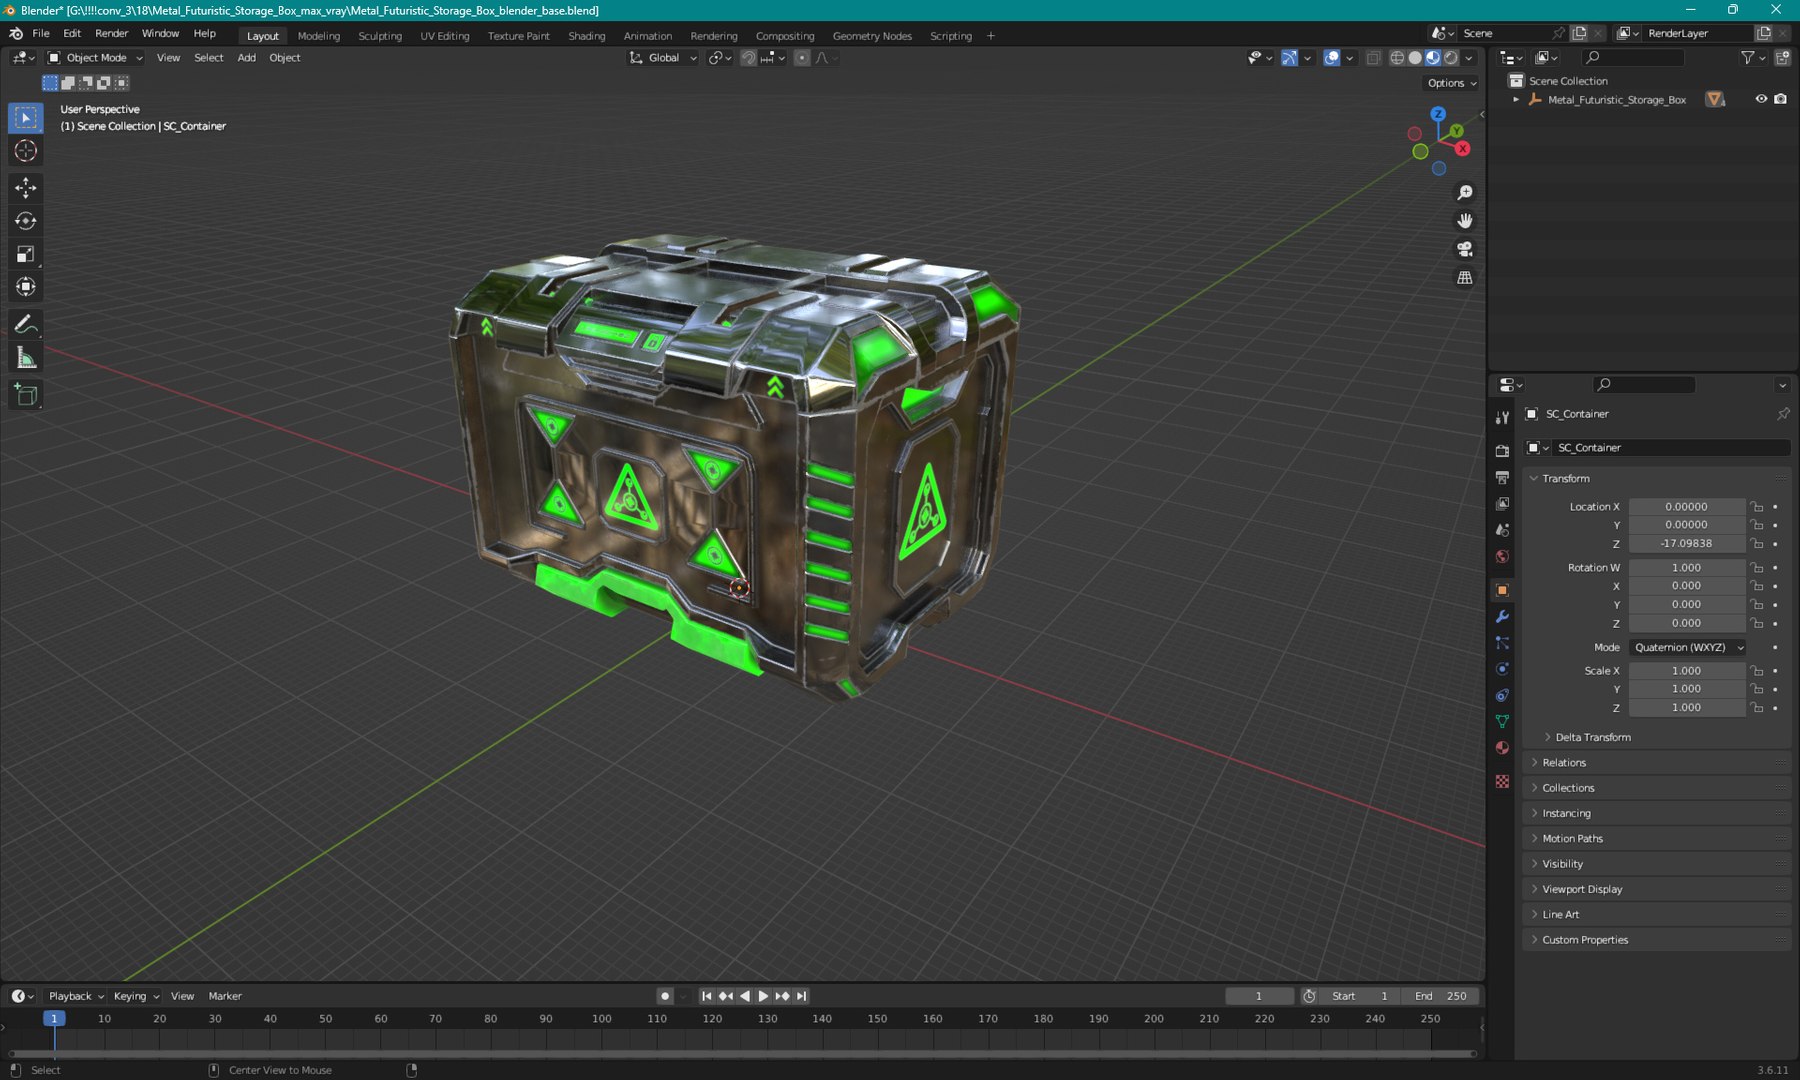Choose the Transform tool

tap(26, 287)
